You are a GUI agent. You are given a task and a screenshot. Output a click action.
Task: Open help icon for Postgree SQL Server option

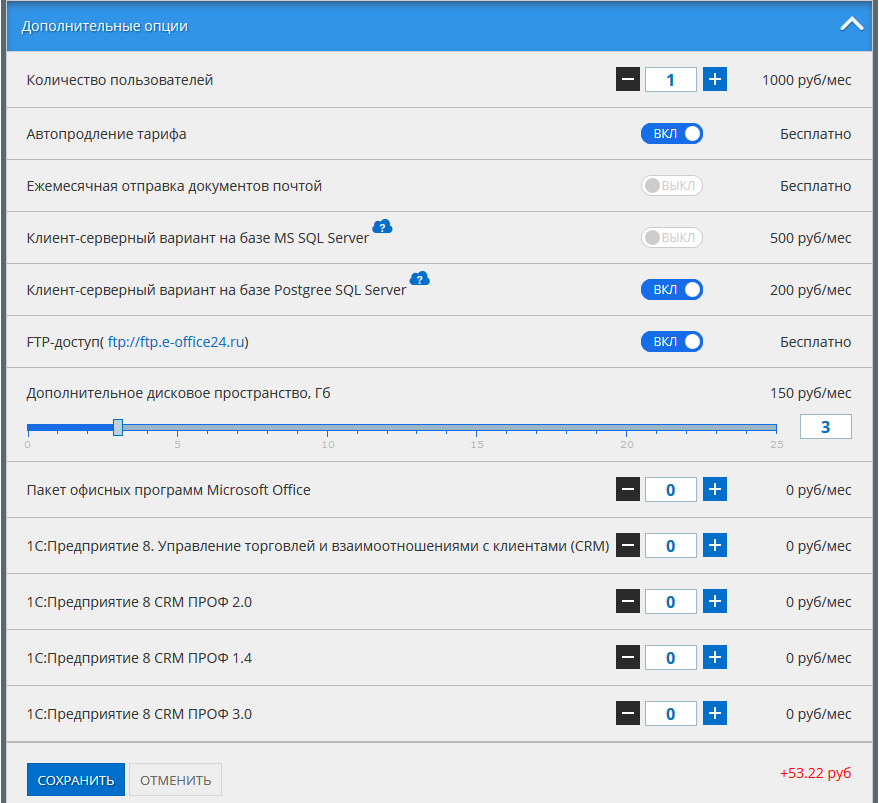coord(419,278)
